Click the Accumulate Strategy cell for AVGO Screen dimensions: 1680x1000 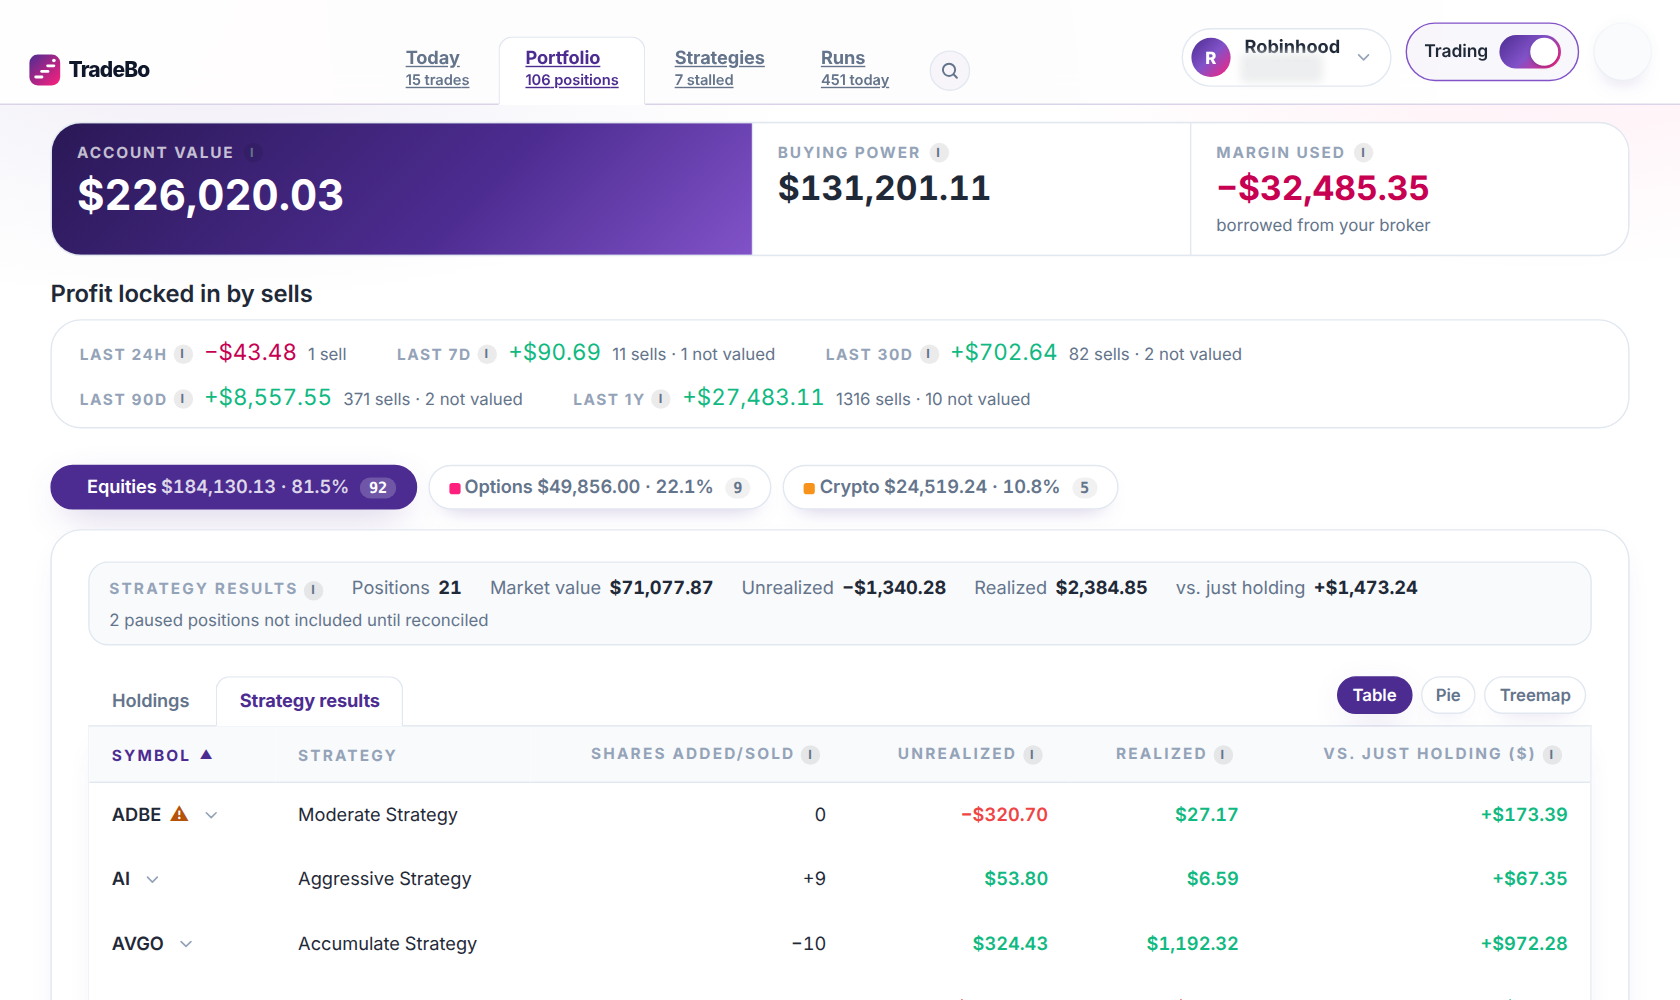(388, 944)
